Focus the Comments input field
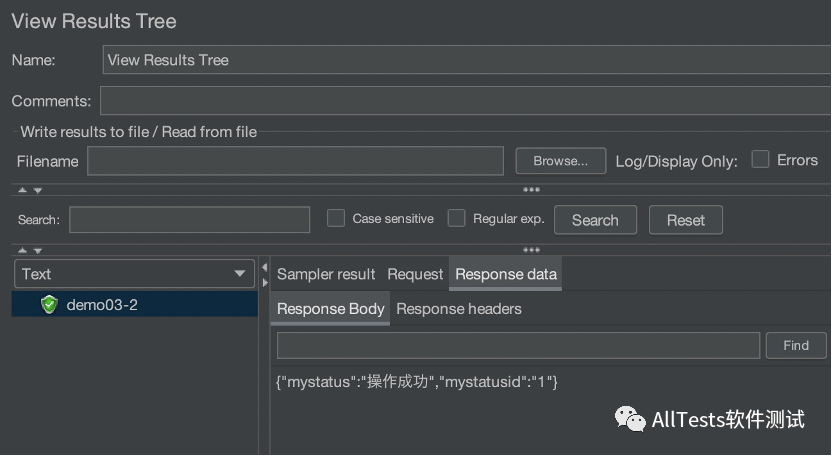832x456 pixels. click(465, 101)
